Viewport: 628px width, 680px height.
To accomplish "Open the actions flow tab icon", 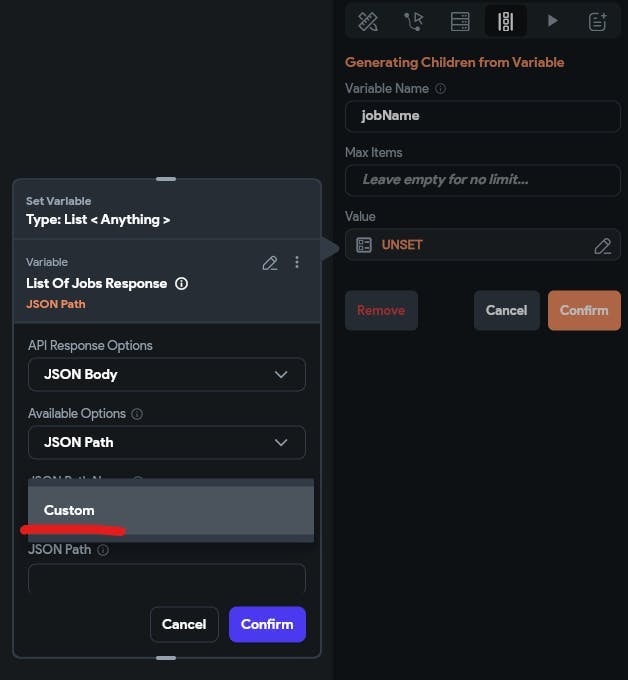I will pos(413,21).
